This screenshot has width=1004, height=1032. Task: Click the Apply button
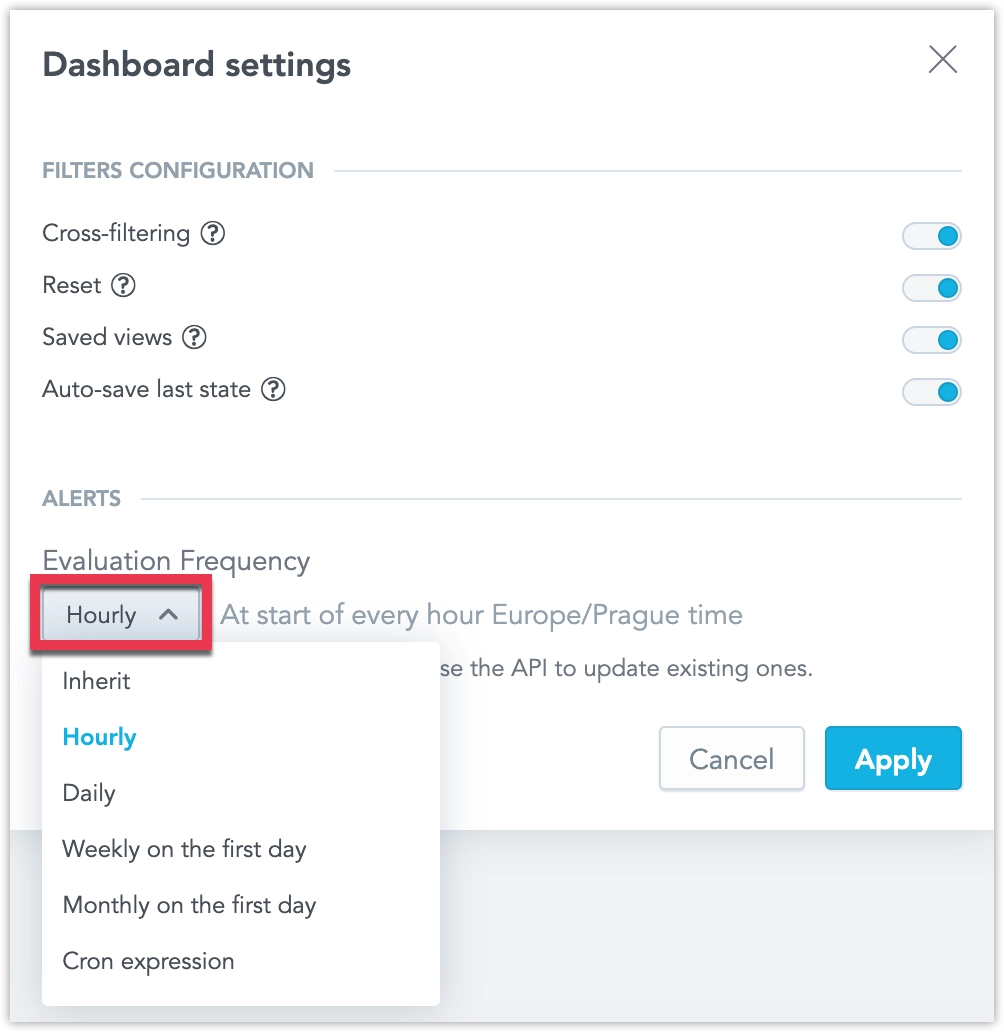(892, 758)
